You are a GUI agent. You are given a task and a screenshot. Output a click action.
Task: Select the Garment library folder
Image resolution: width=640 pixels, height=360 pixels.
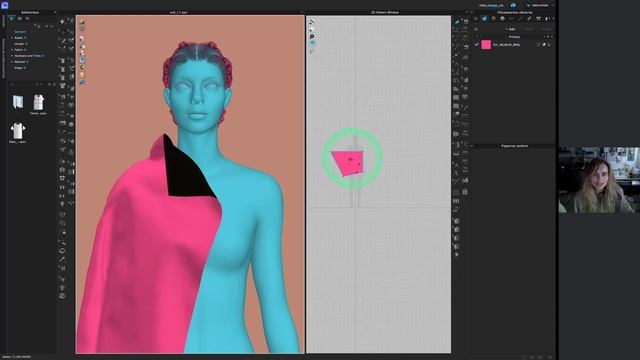(20, 31)
